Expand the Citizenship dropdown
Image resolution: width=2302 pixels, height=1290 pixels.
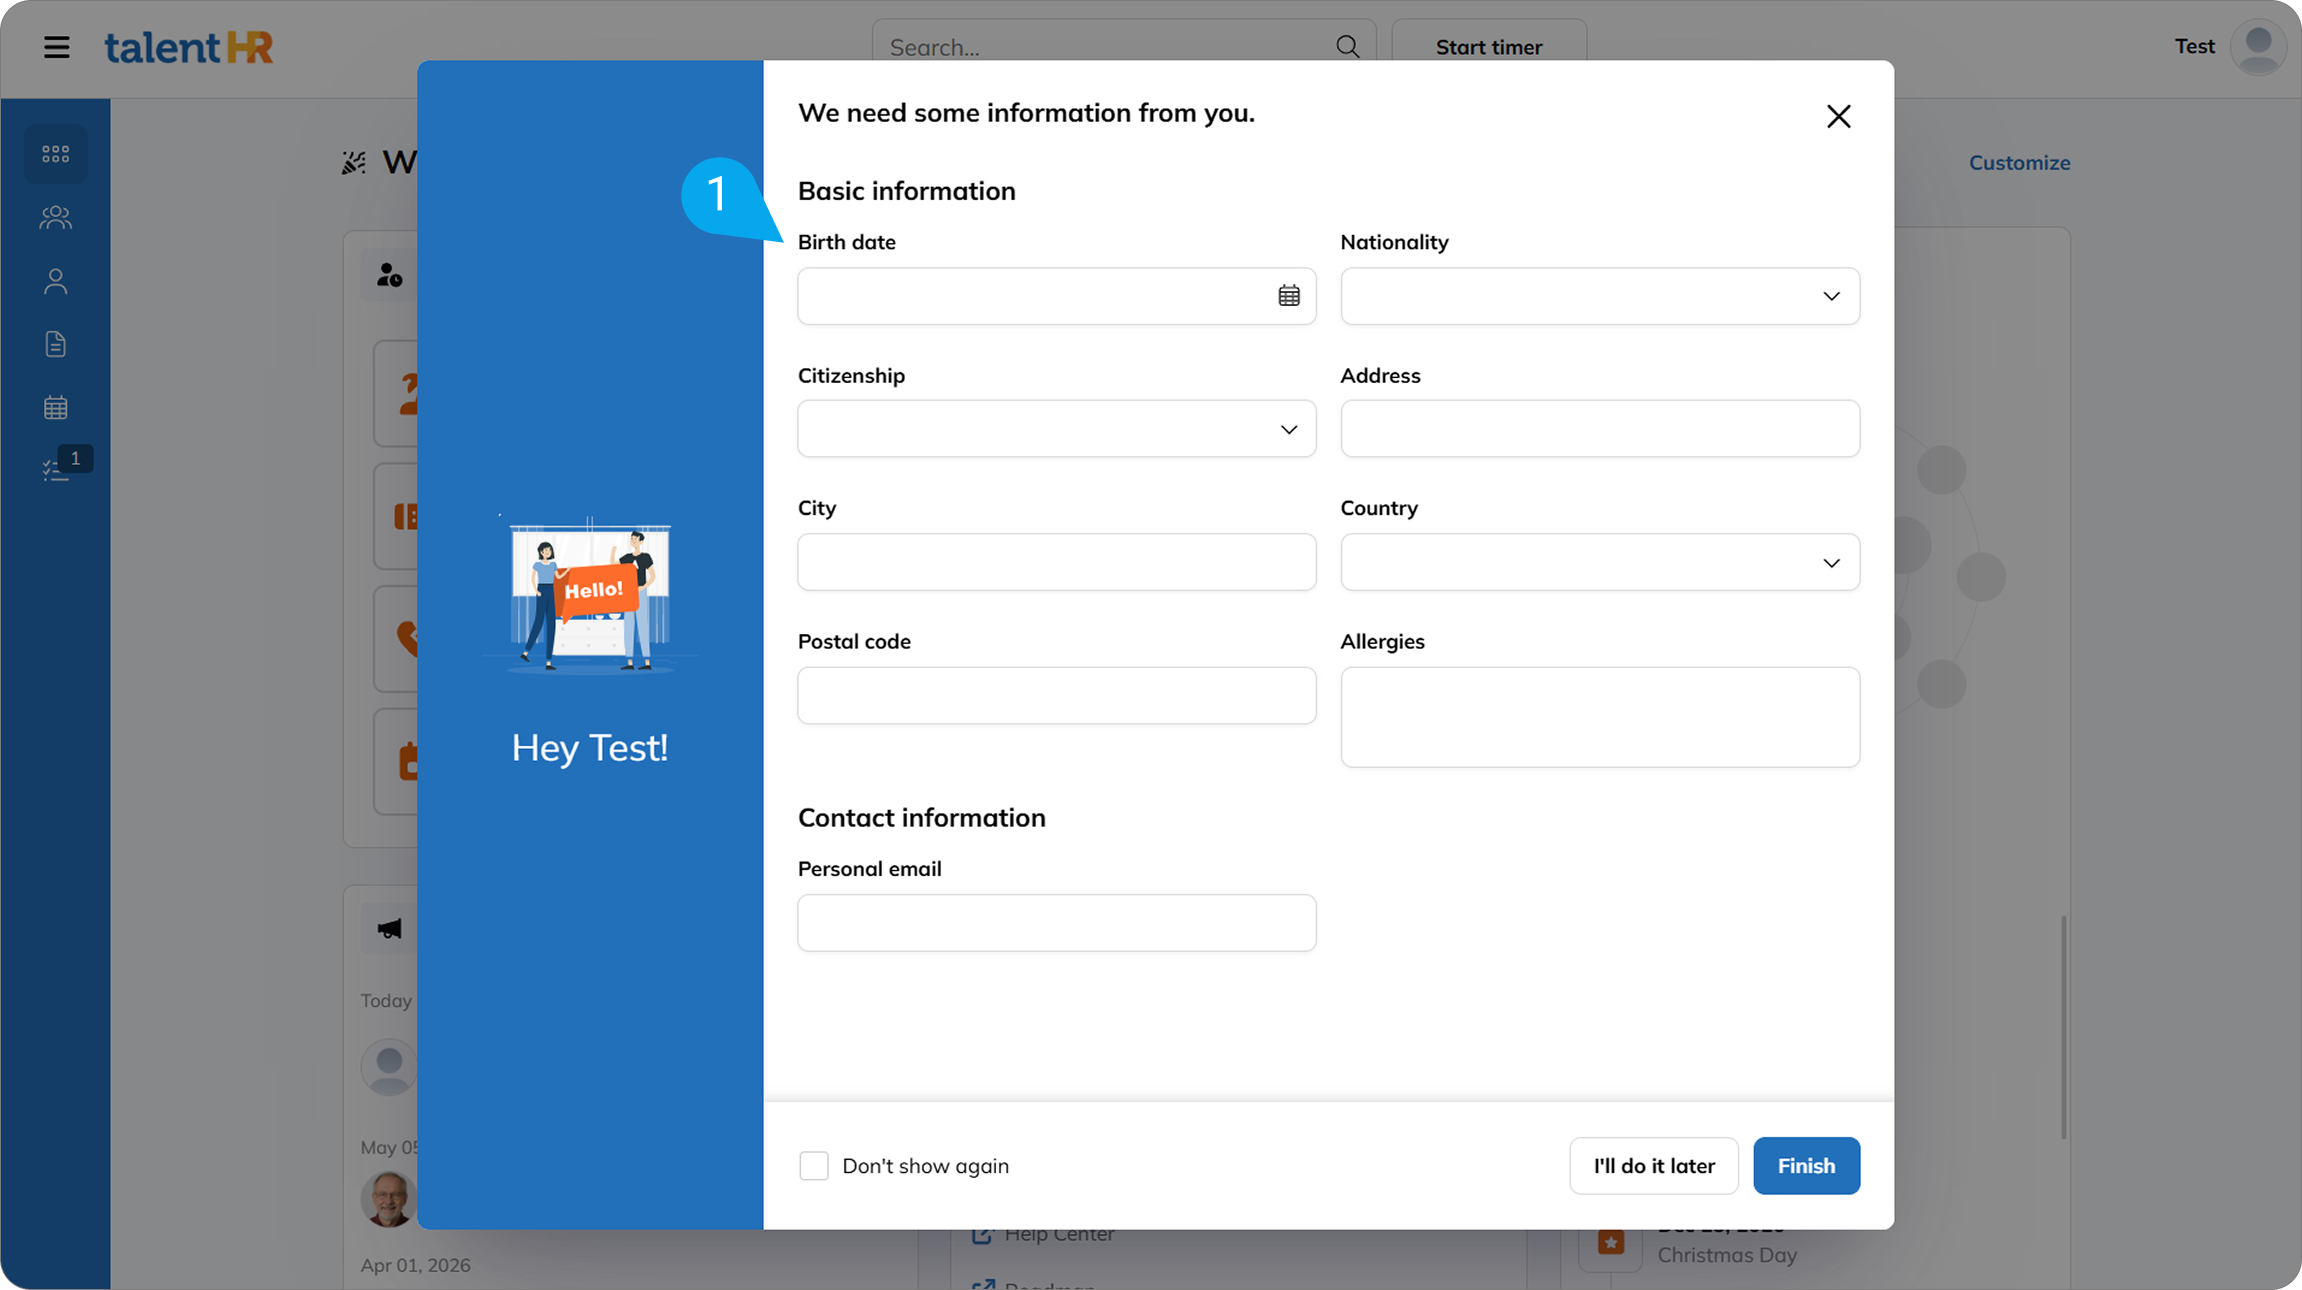pyautogui.click(x=1057, y=429)
